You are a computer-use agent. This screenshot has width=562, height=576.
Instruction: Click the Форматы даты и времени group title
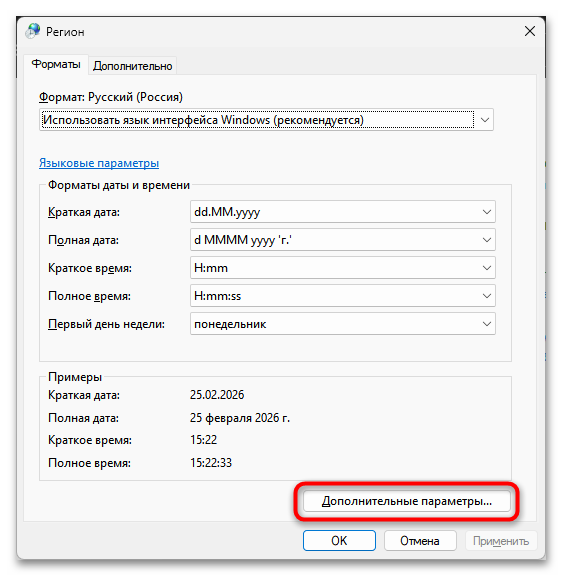(119, 185)
